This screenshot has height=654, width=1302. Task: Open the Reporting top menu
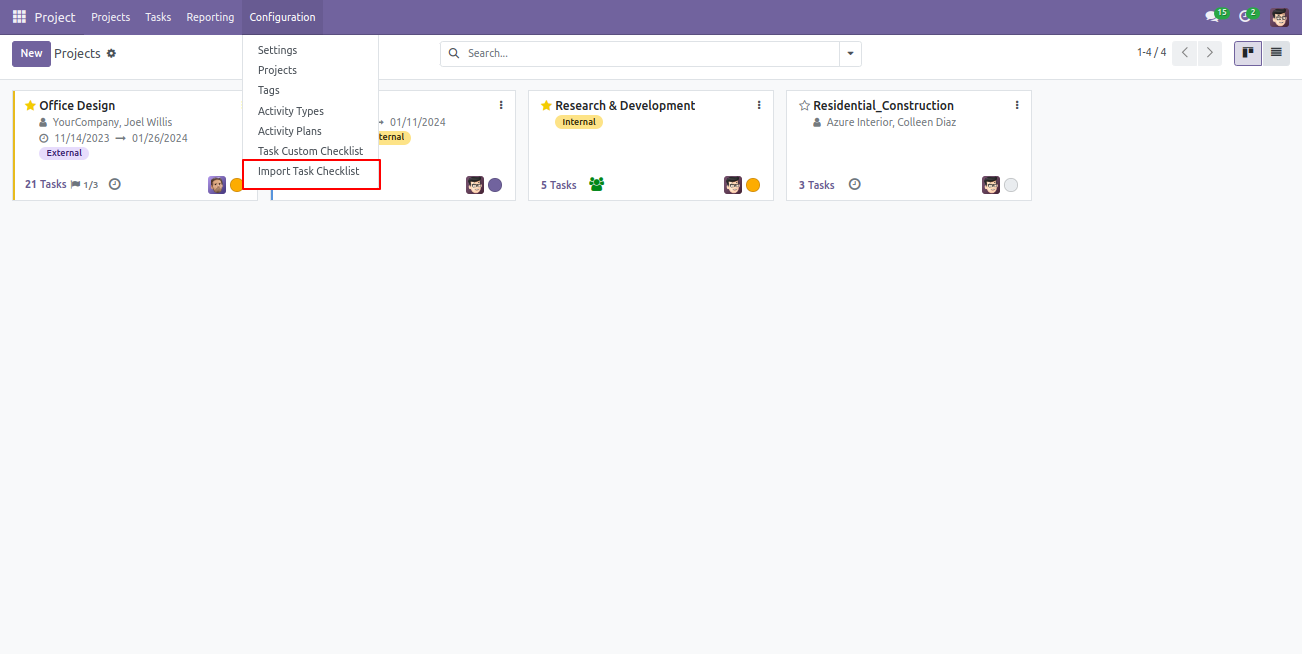210,17
